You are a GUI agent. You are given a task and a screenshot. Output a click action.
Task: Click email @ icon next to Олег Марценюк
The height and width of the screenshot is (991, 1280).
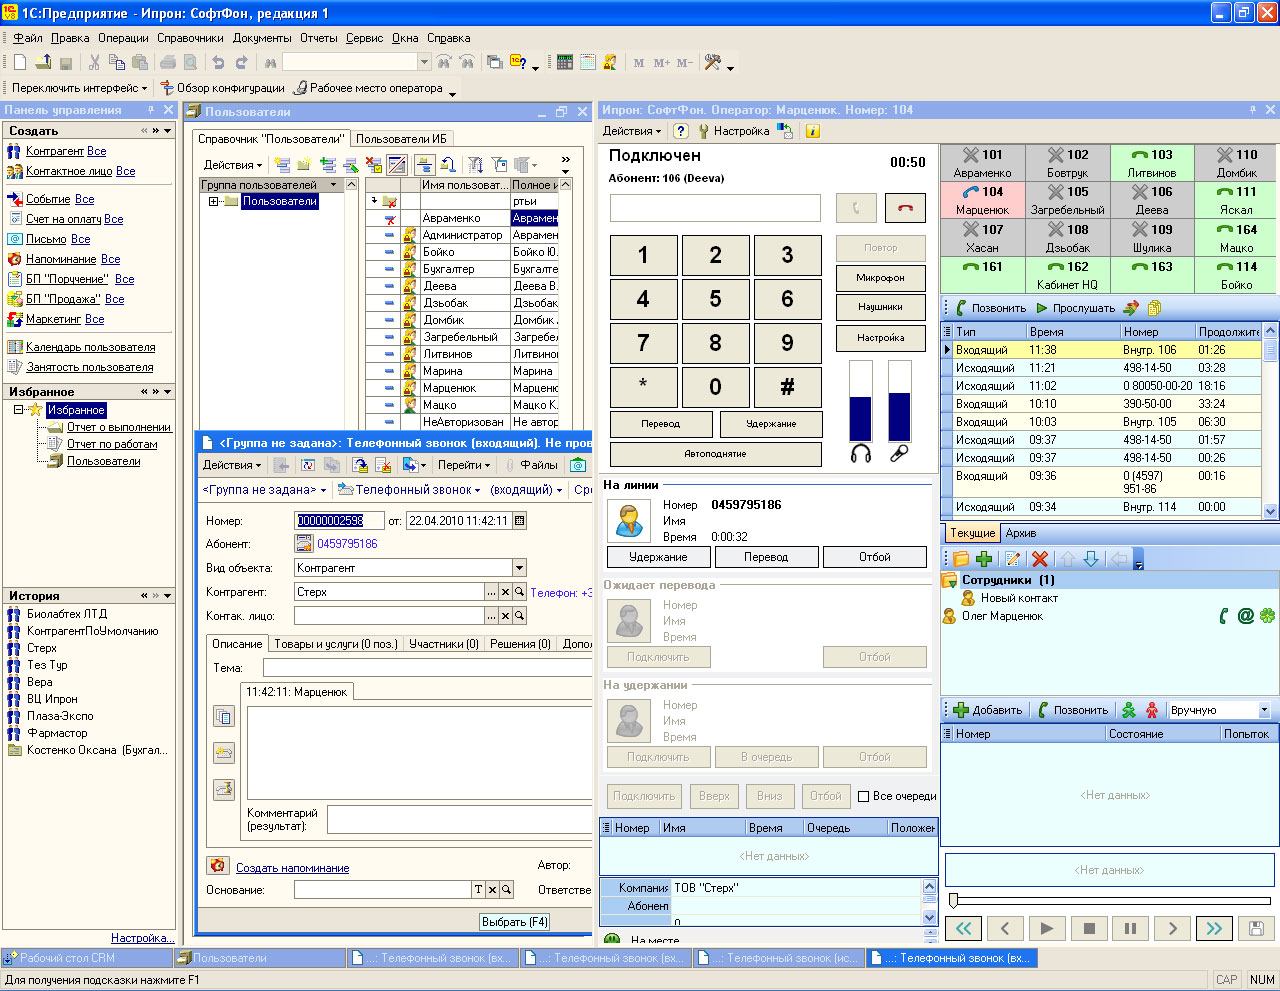coord(1245,616)
